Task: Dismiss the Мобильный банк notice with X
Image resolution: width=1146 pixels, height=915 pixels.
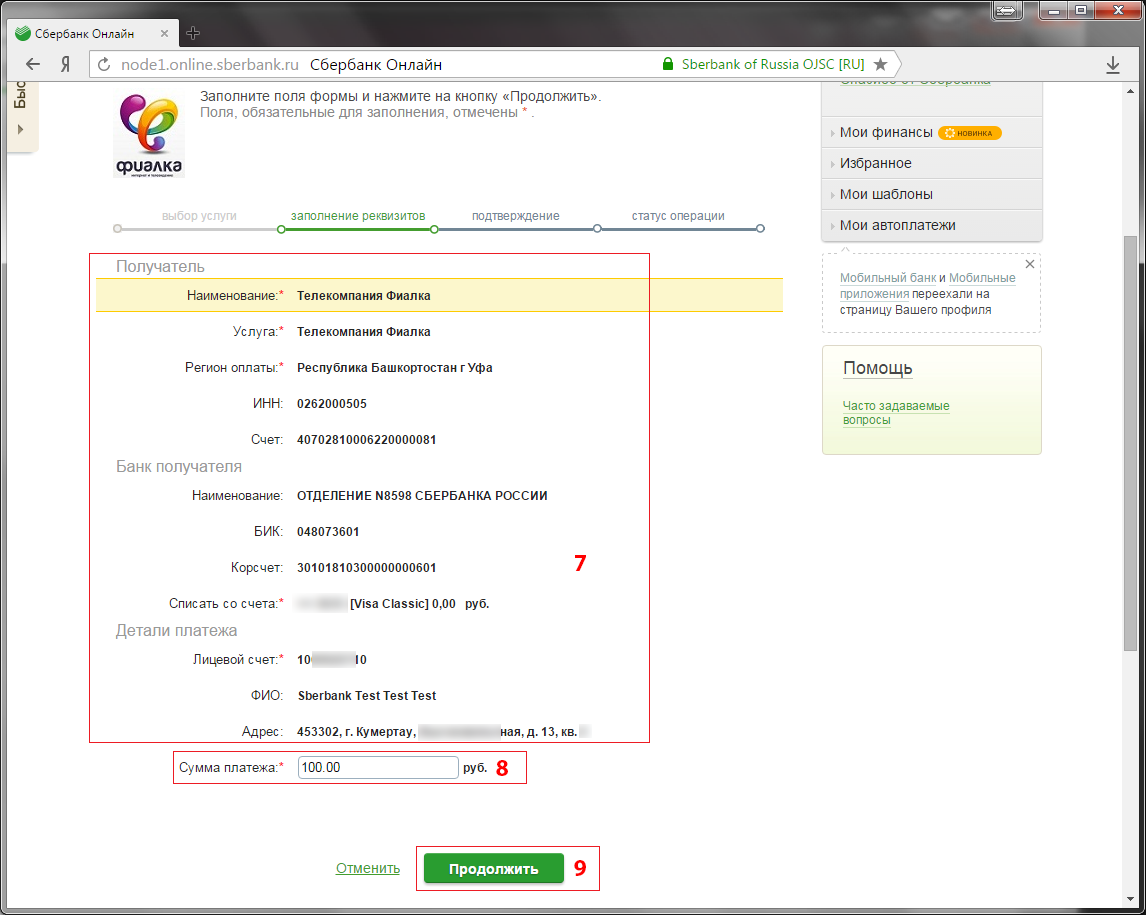Action: [1030, 264]
